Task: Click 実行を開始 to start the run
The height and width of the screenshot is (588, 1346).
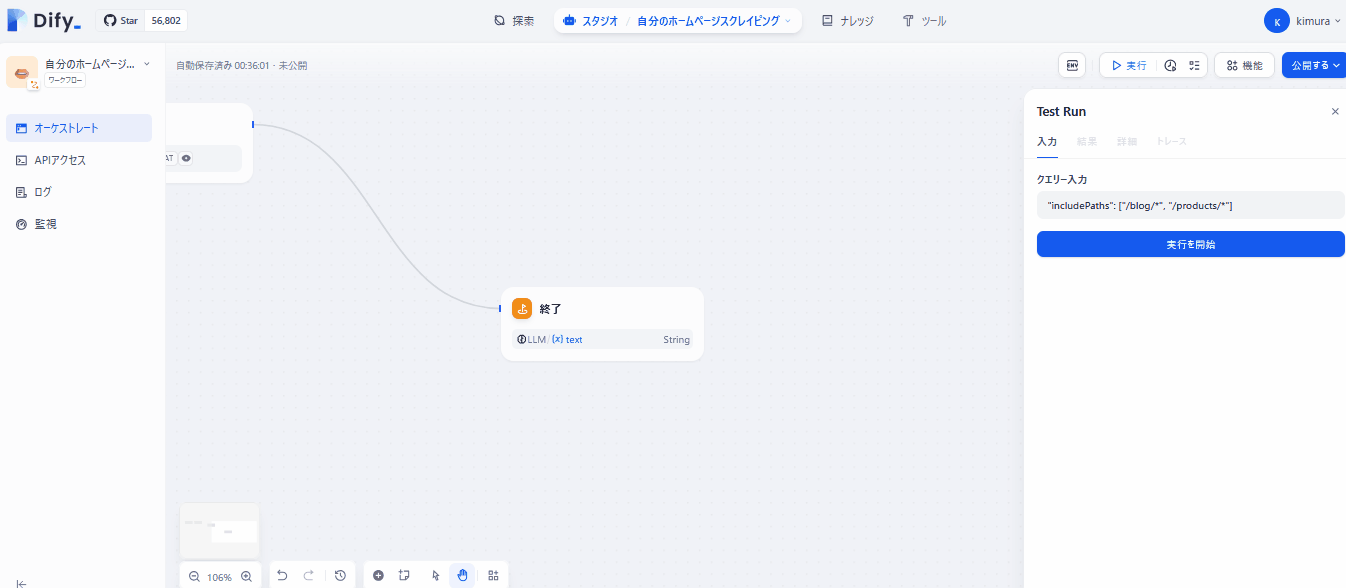Action: [1189, 243]
